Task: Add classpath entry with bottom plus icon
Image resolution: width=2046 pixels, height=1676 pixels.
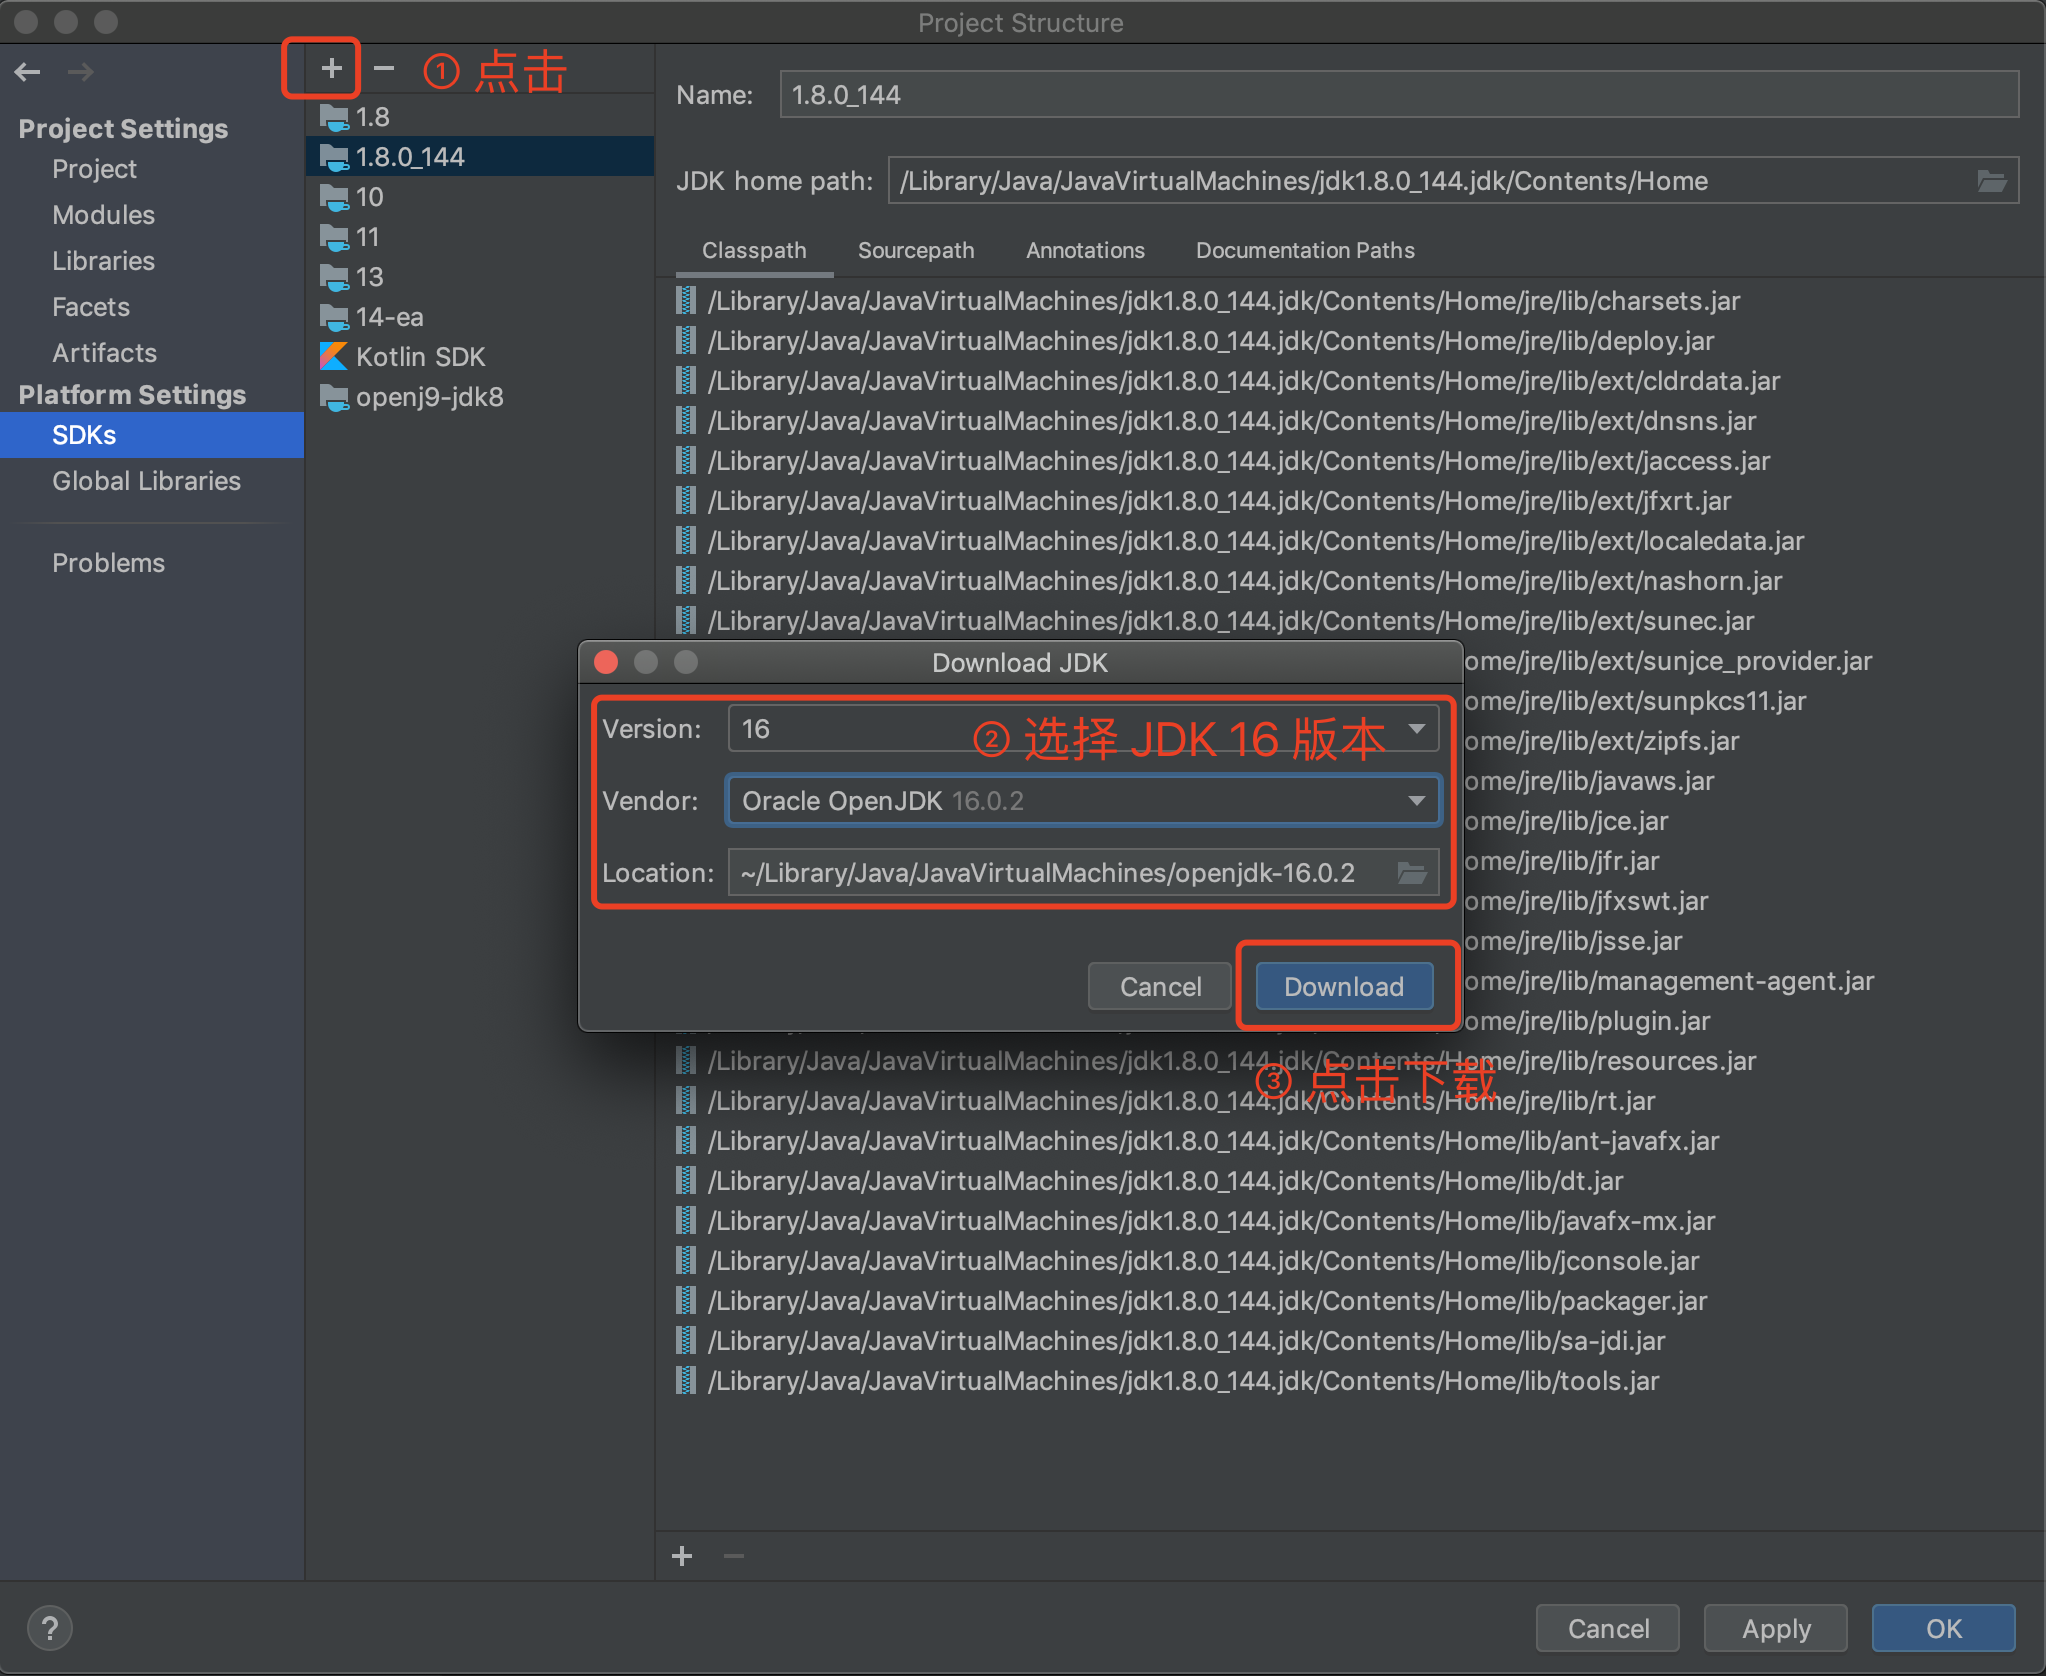Action: (x=683, y=1556)
